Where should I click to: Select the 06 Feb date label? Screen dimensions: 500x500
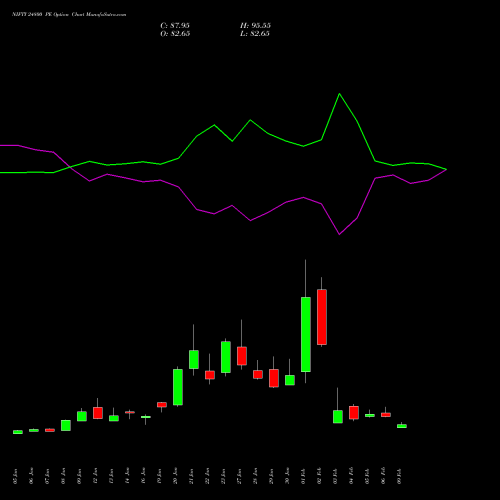(x=383, y=476)
